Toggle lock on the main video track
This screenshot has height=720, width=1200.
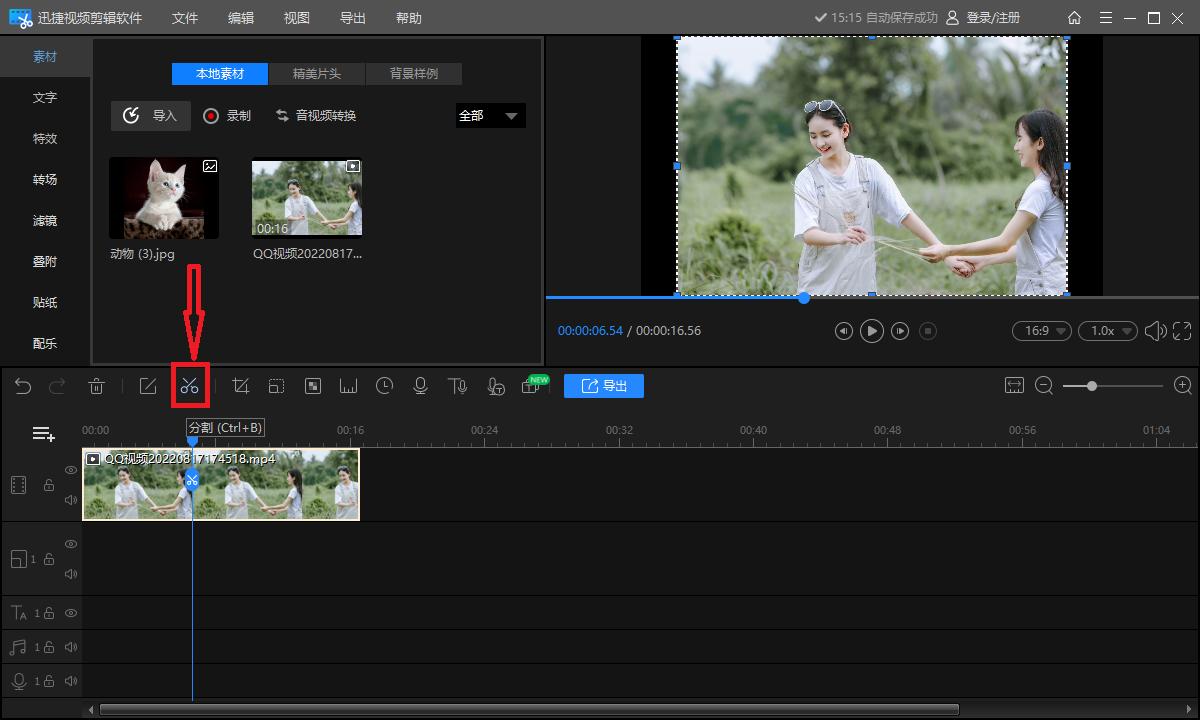click(48, 485)
